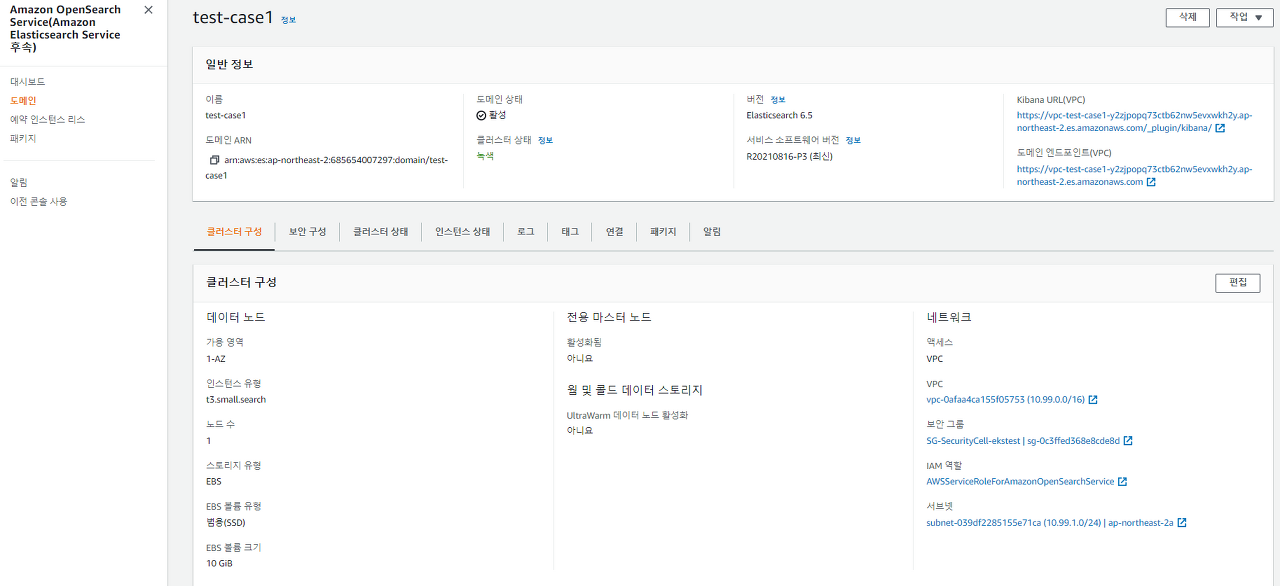Switch to the 알림 tab

point(712,232)
